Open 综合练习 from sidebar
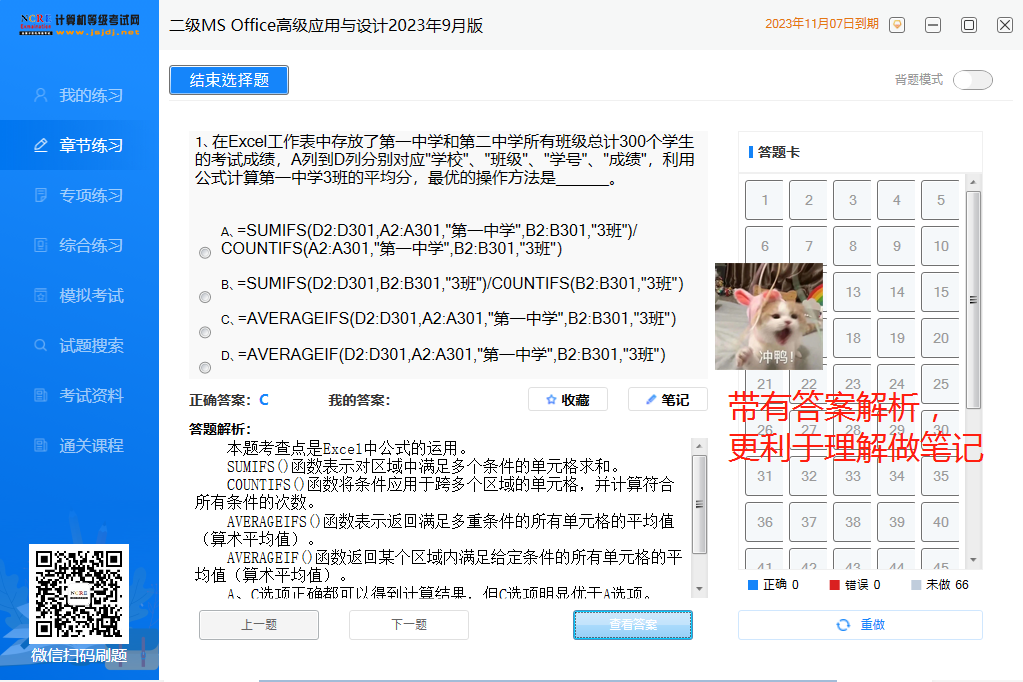The image size is (1023, 682). pyautogui.click(x=79, y=245)
